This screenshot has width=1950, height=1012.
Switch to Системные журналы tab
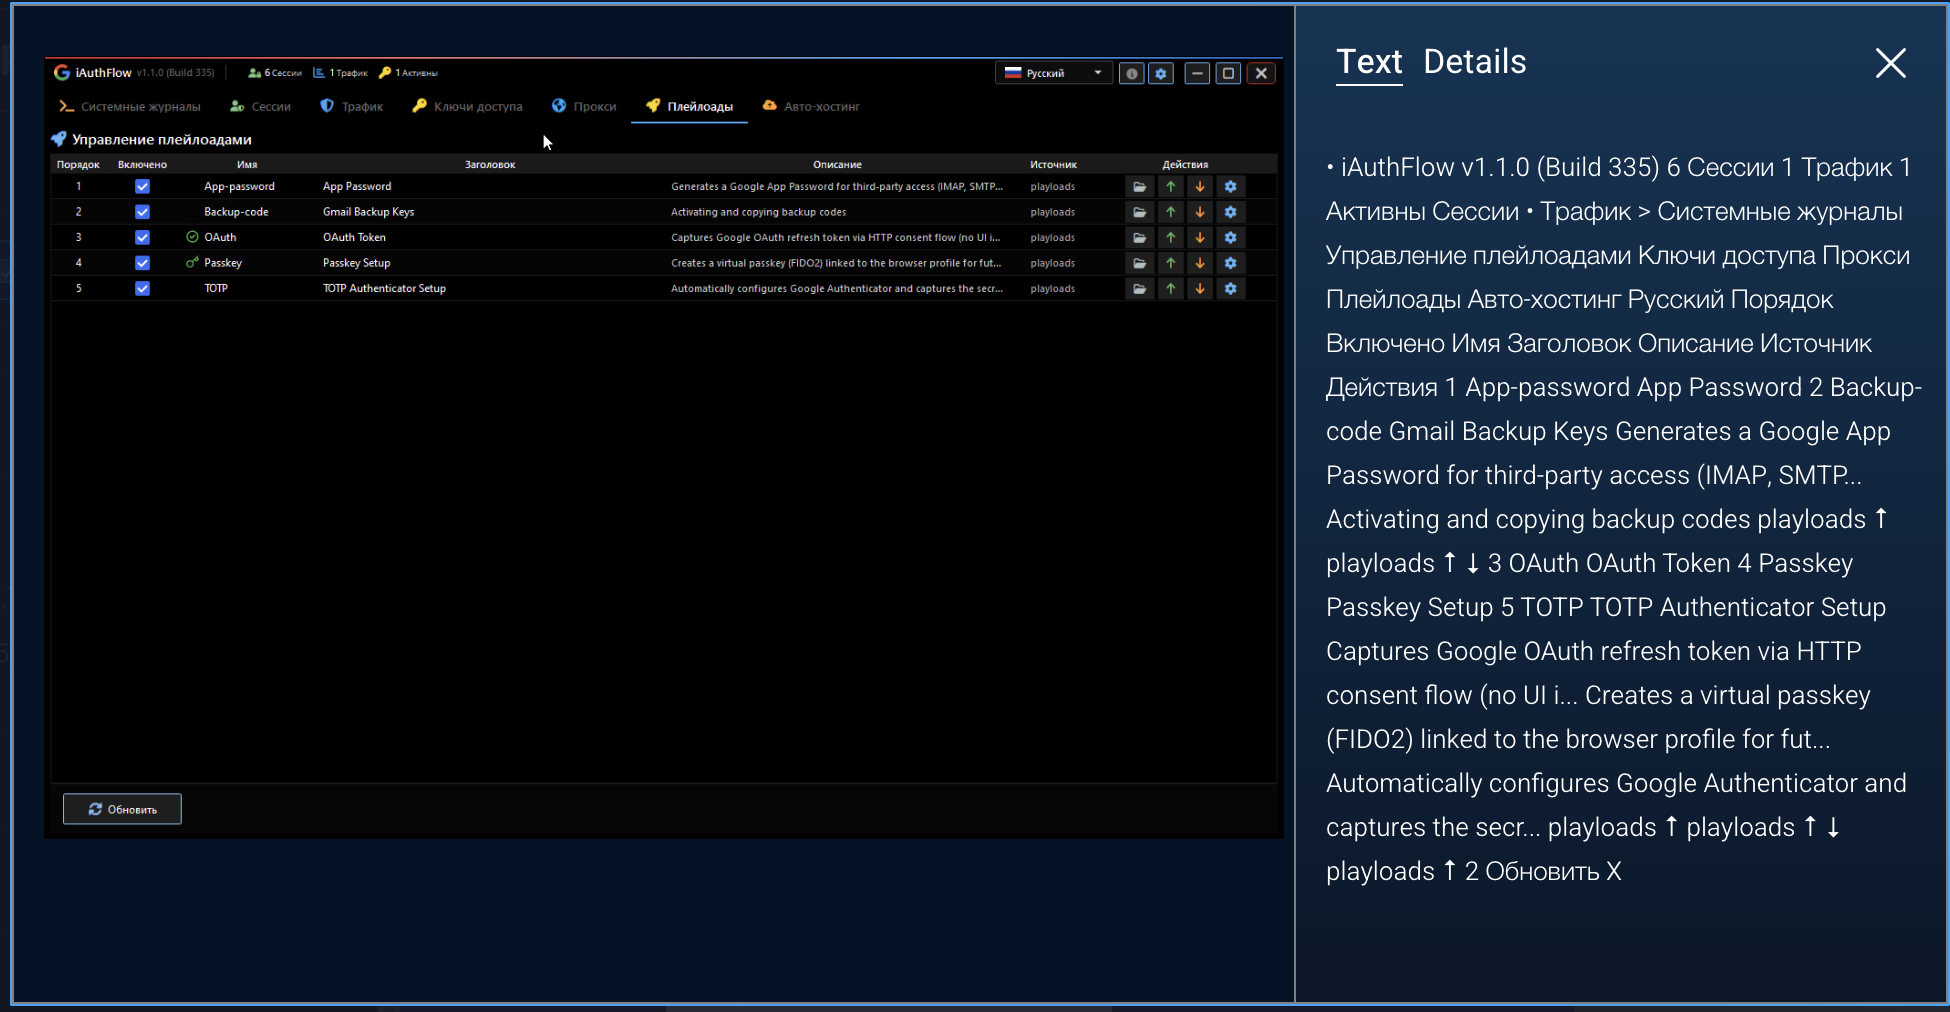click(130, 107)
